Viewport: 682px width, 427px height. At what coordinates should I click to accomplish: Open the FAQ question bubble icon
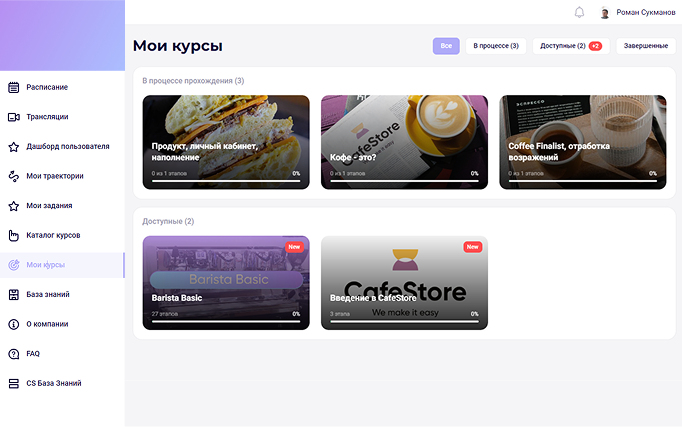pos(13,354)
